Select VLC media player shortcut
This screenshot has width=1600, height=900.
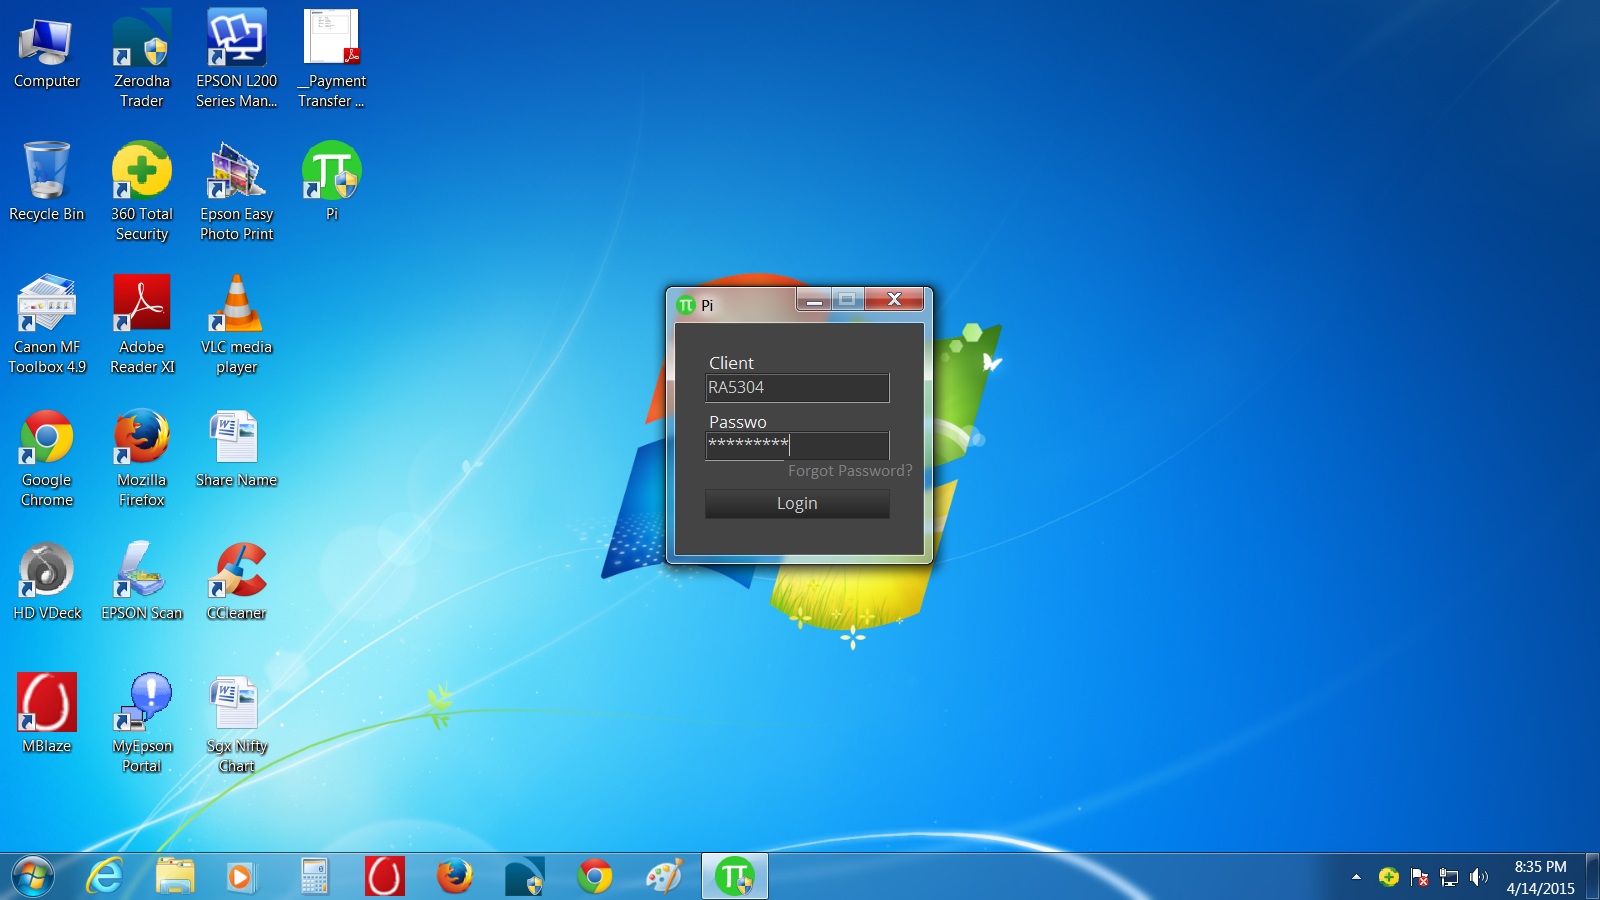pyautogui.click(x=237, y=325)
